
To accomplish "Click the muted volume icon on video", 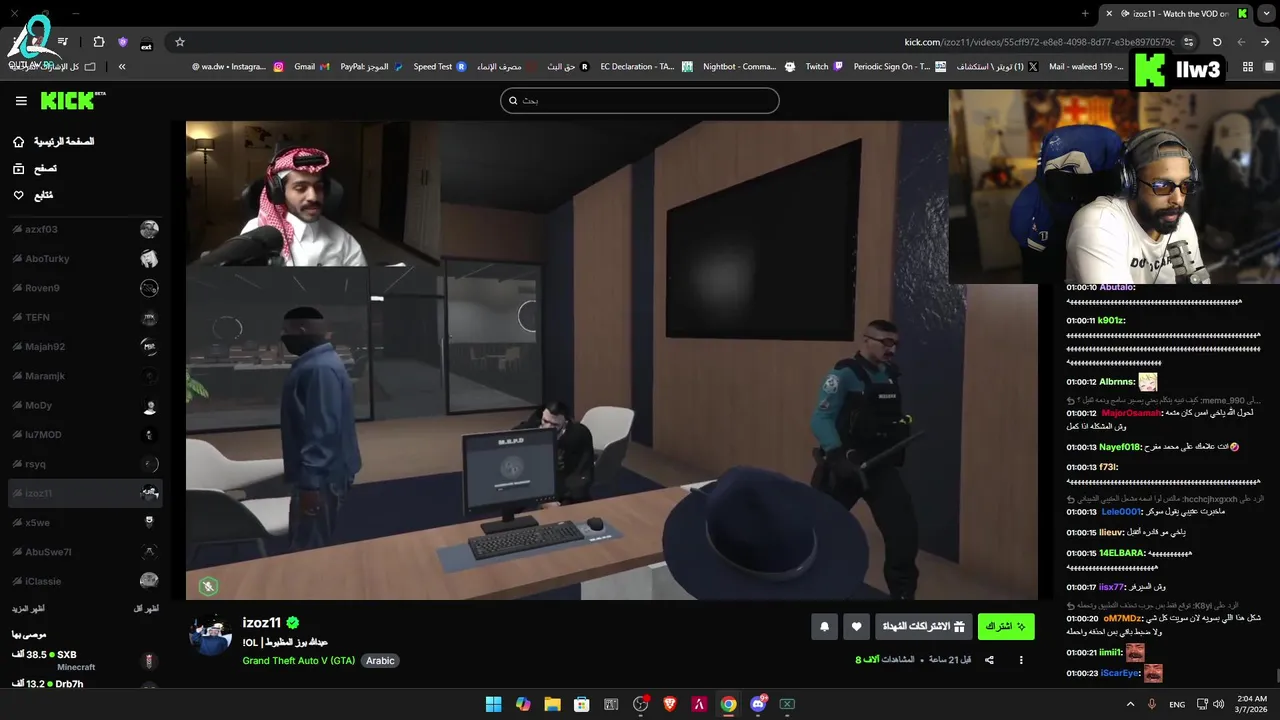I will tap(208, 586).
